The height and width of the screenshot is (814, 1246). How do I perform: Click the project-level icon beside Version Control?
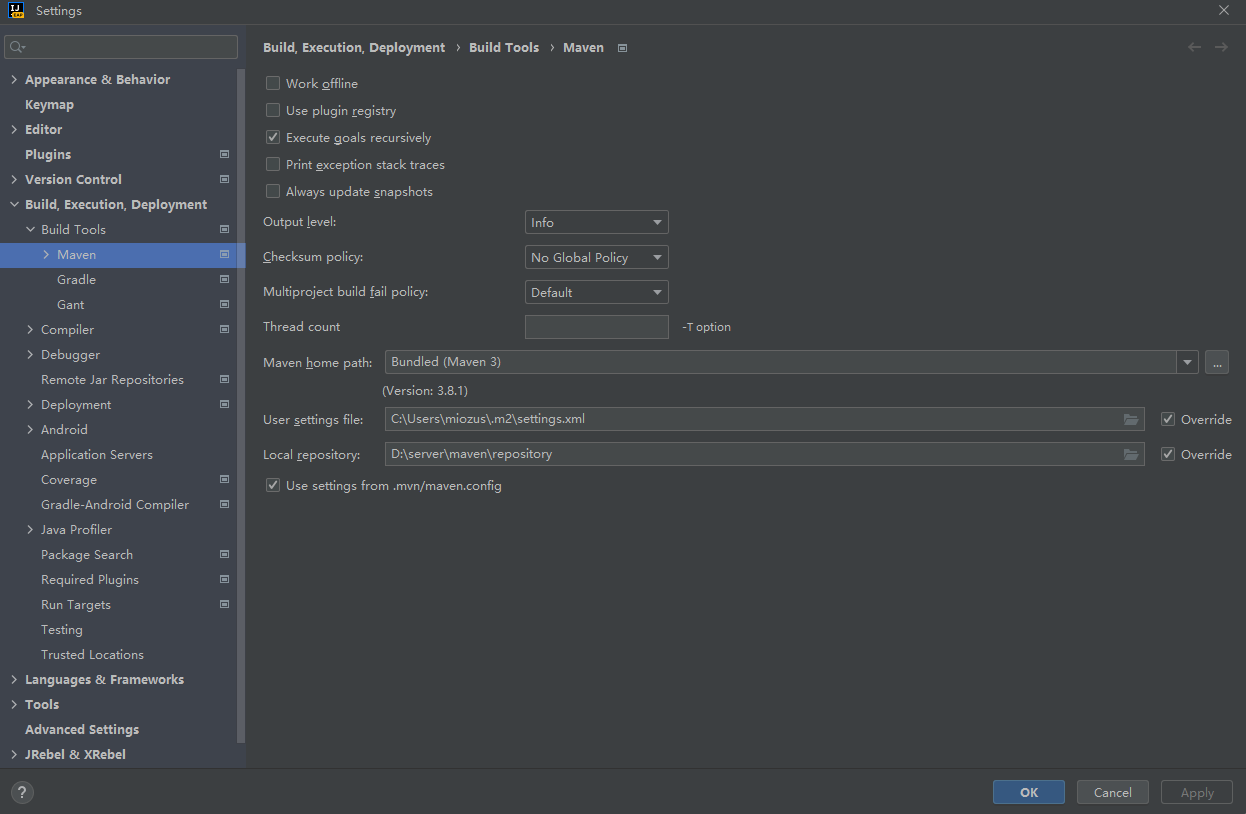[224, 179]
